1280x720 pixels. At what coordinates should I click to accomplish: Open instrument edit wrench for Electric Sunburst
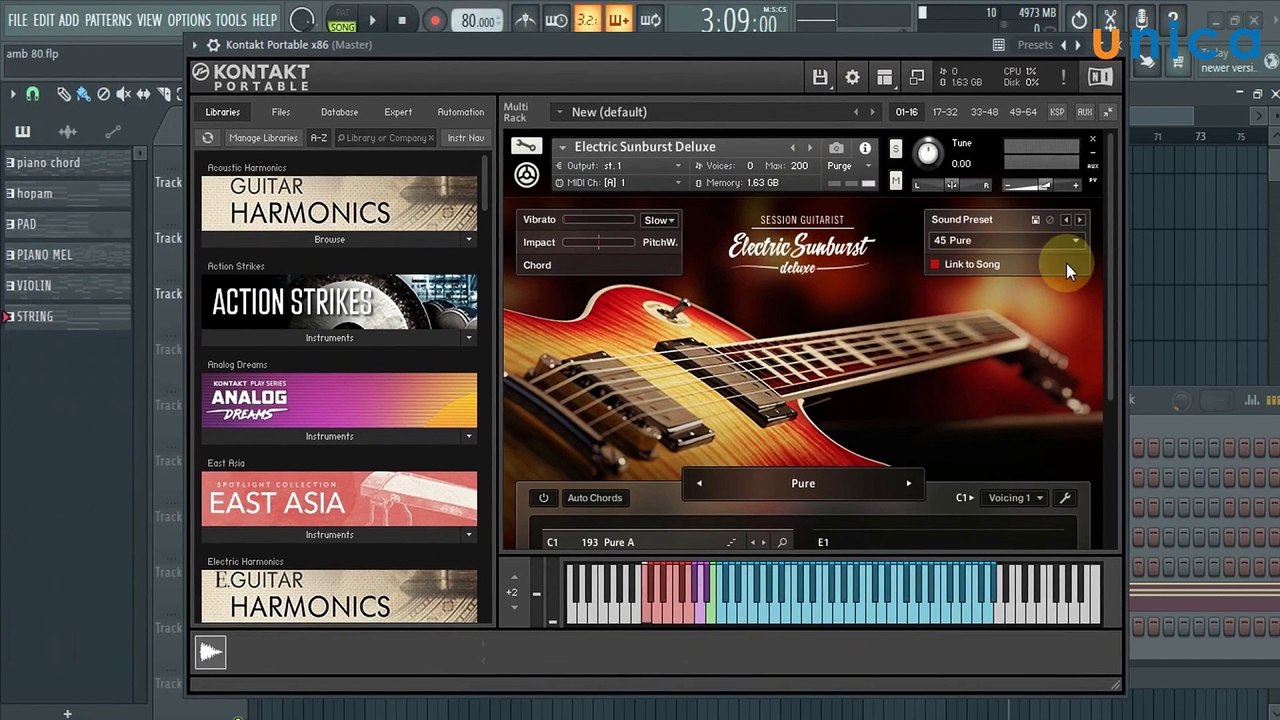pos(525,147)
